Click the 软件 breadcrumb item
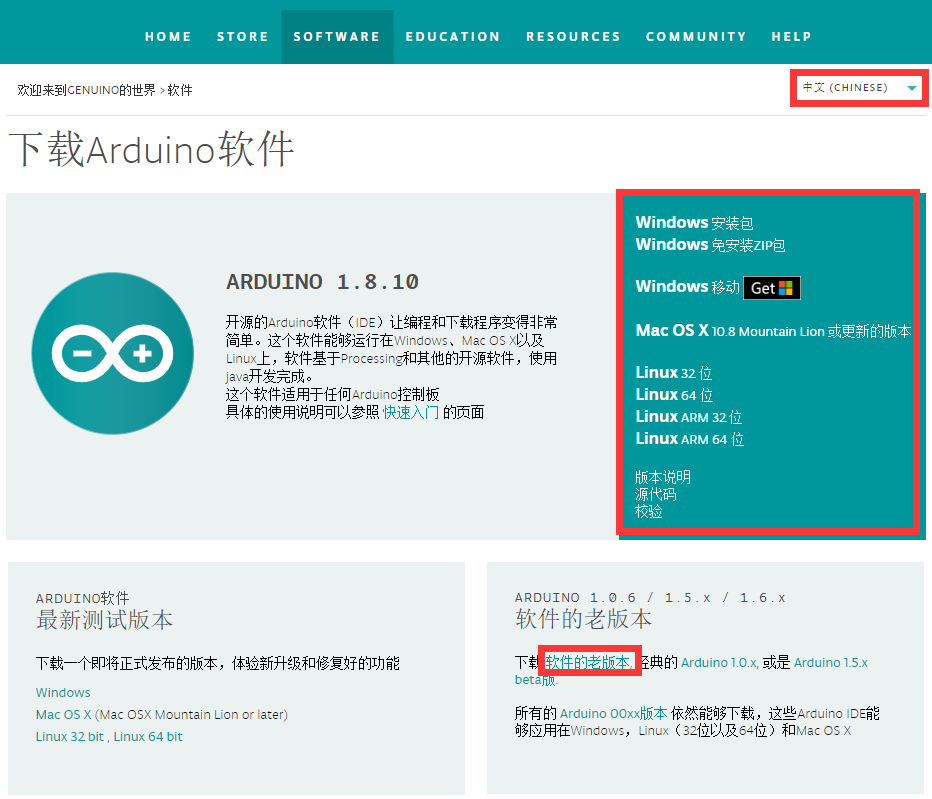 pos(180,90)
